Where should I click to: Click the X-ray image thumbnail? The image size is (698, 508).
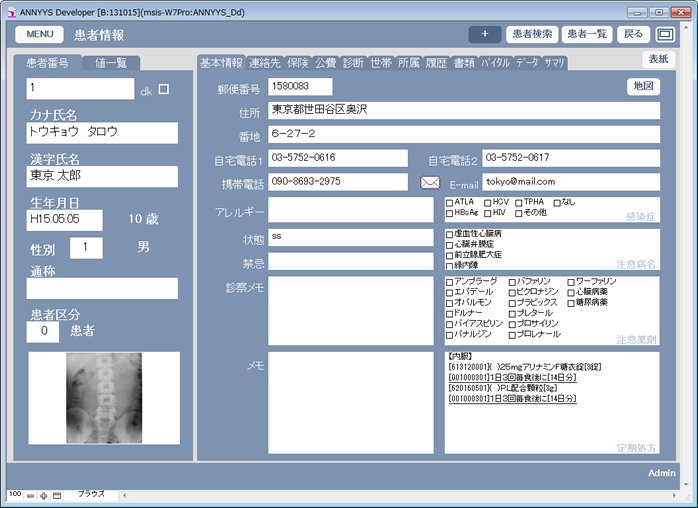coord(104,398)
